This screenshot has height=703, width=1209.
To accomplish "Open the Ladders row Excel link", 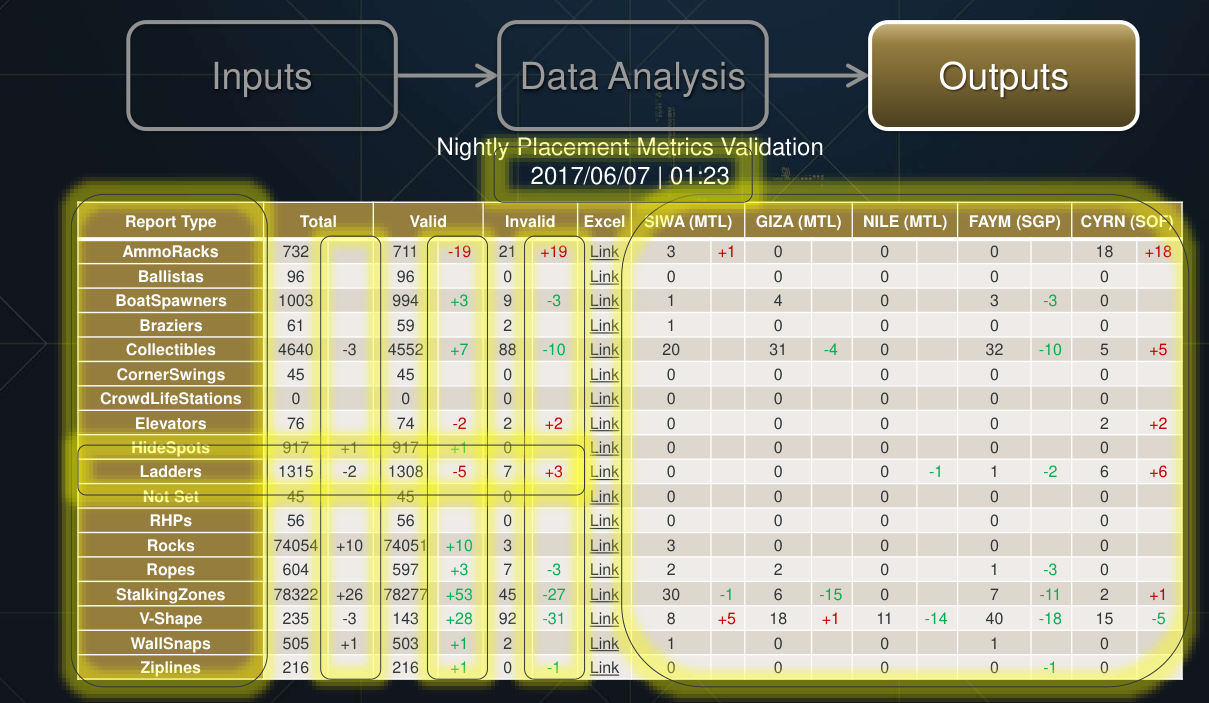I will tap(604, 472).
